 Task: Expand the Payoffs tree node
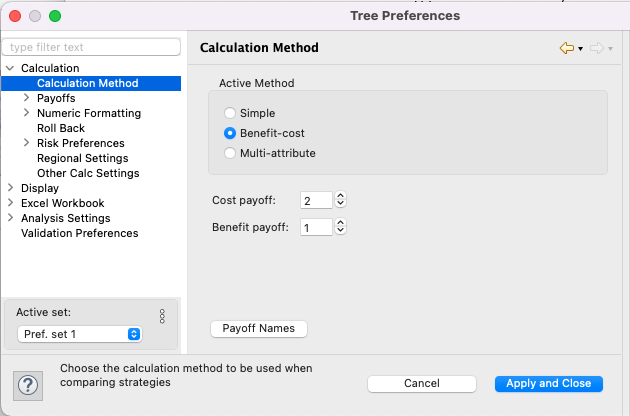point(26,99)
